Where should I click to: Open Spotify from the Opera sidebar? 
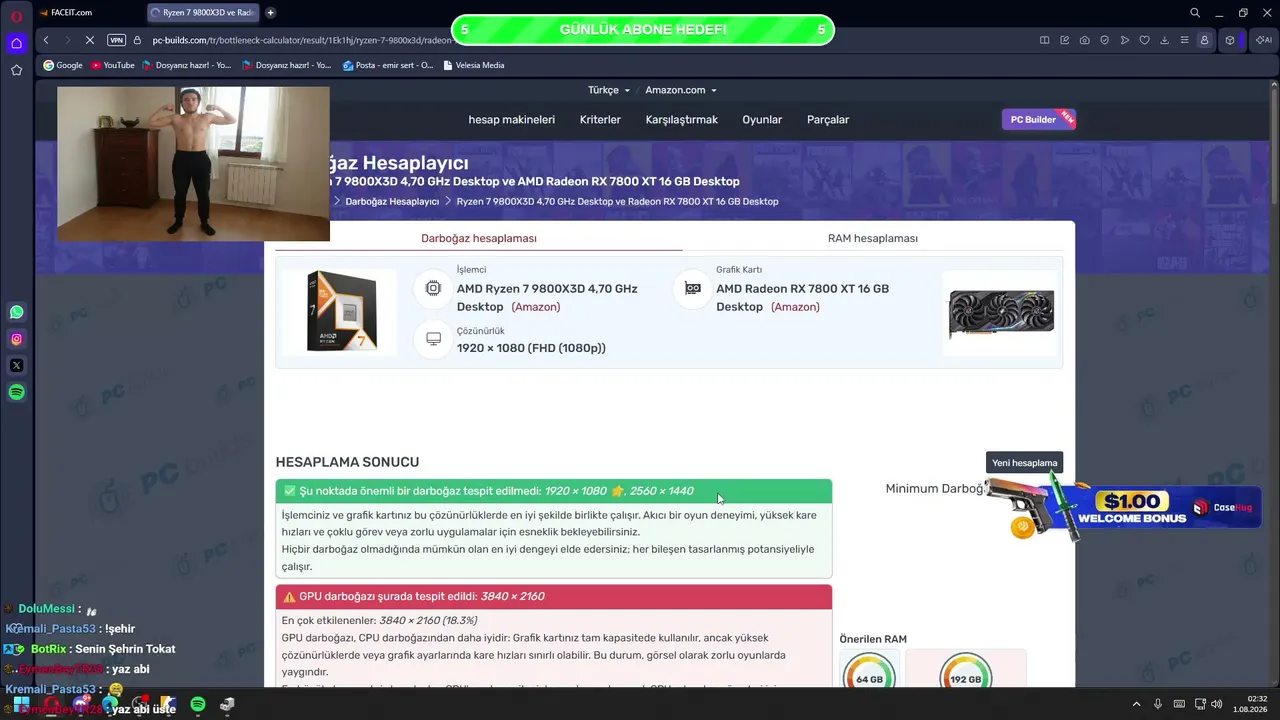click(16, 393)
